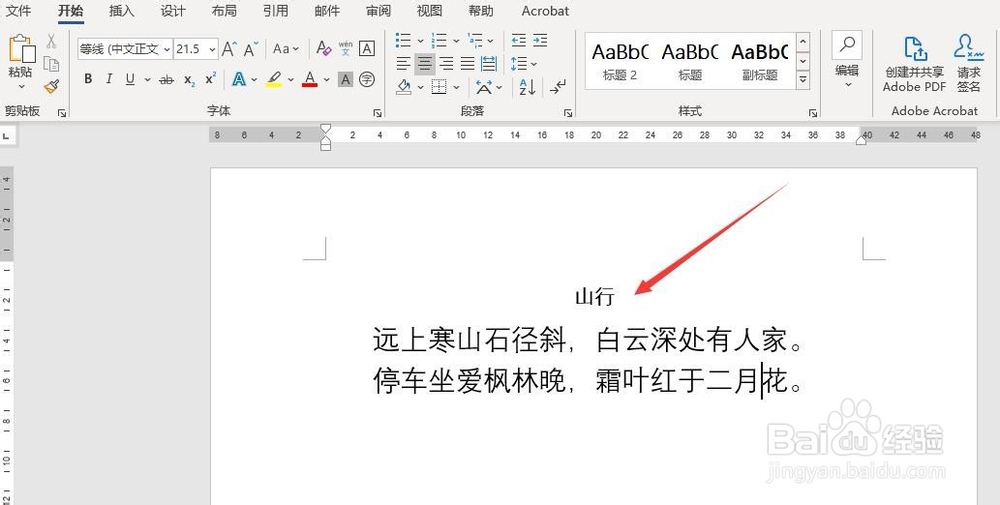
Task: Justify the paragraph text
Action: click(x=467, y=63)
